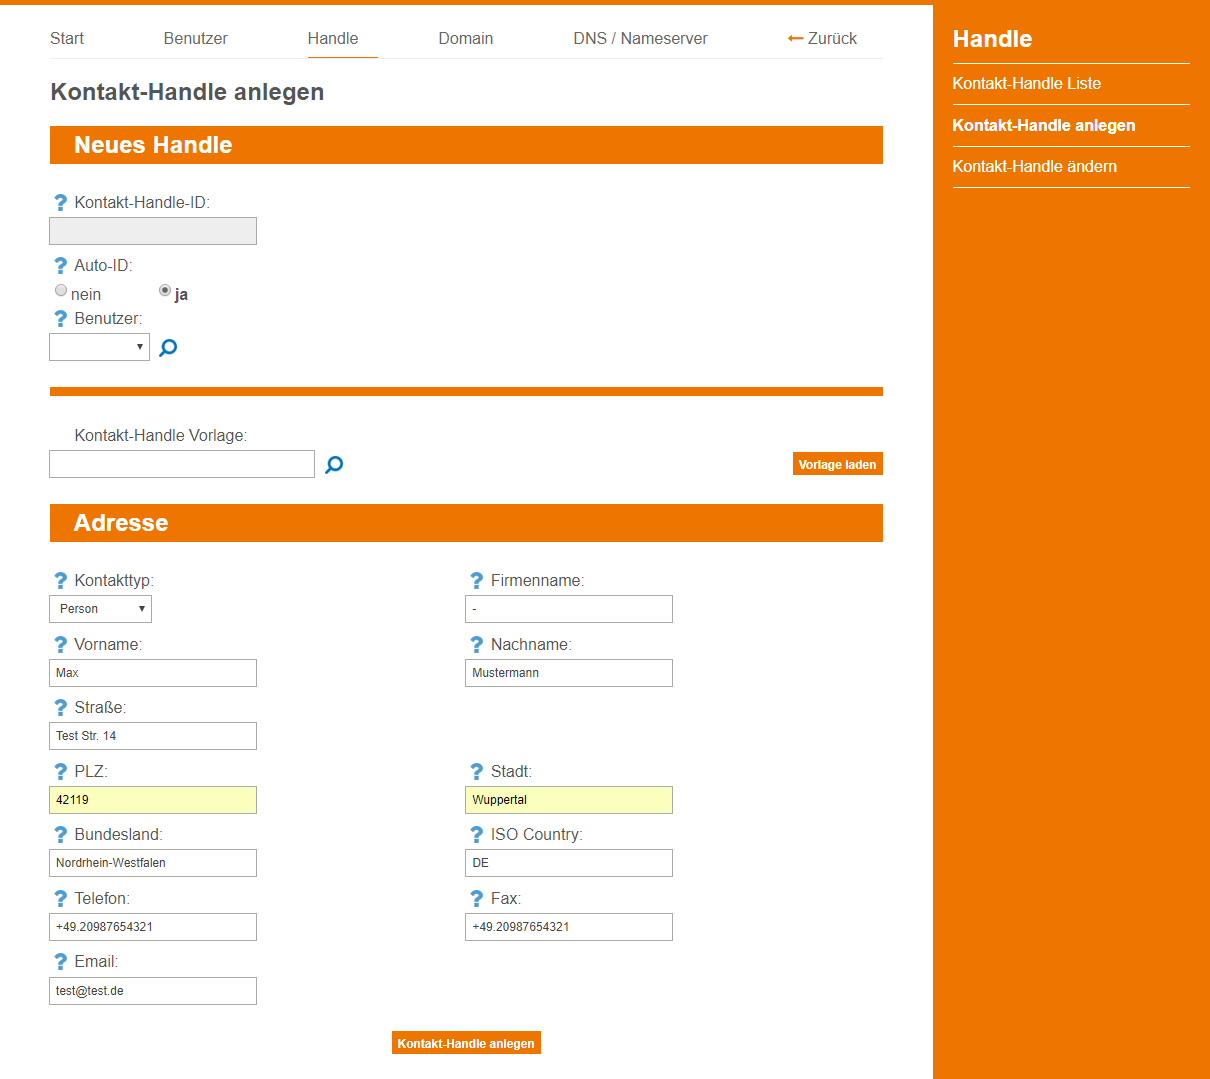
Task: Open the help icon for Kontakttyp
Action: coord(60,581)
